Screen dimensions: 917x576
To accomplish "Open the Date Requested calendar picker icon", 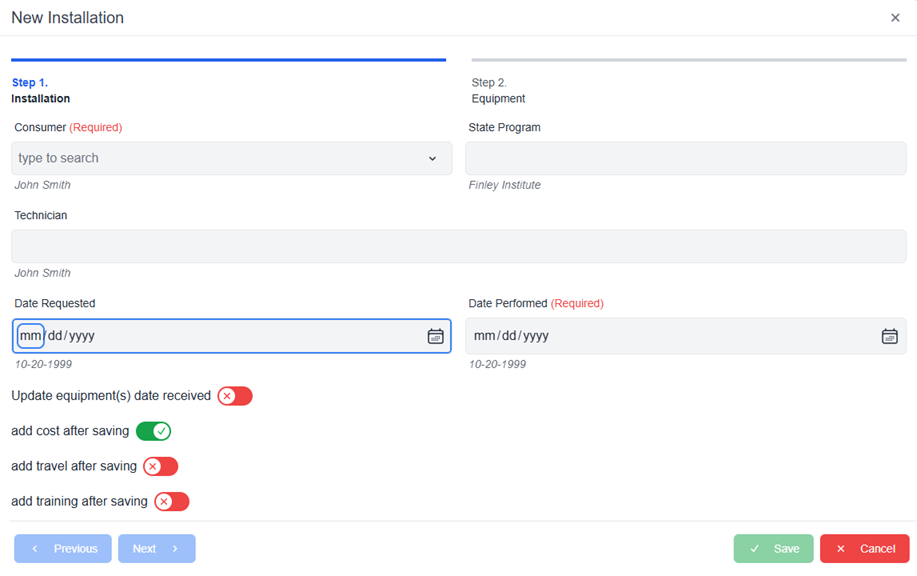I will click(435, 336).
